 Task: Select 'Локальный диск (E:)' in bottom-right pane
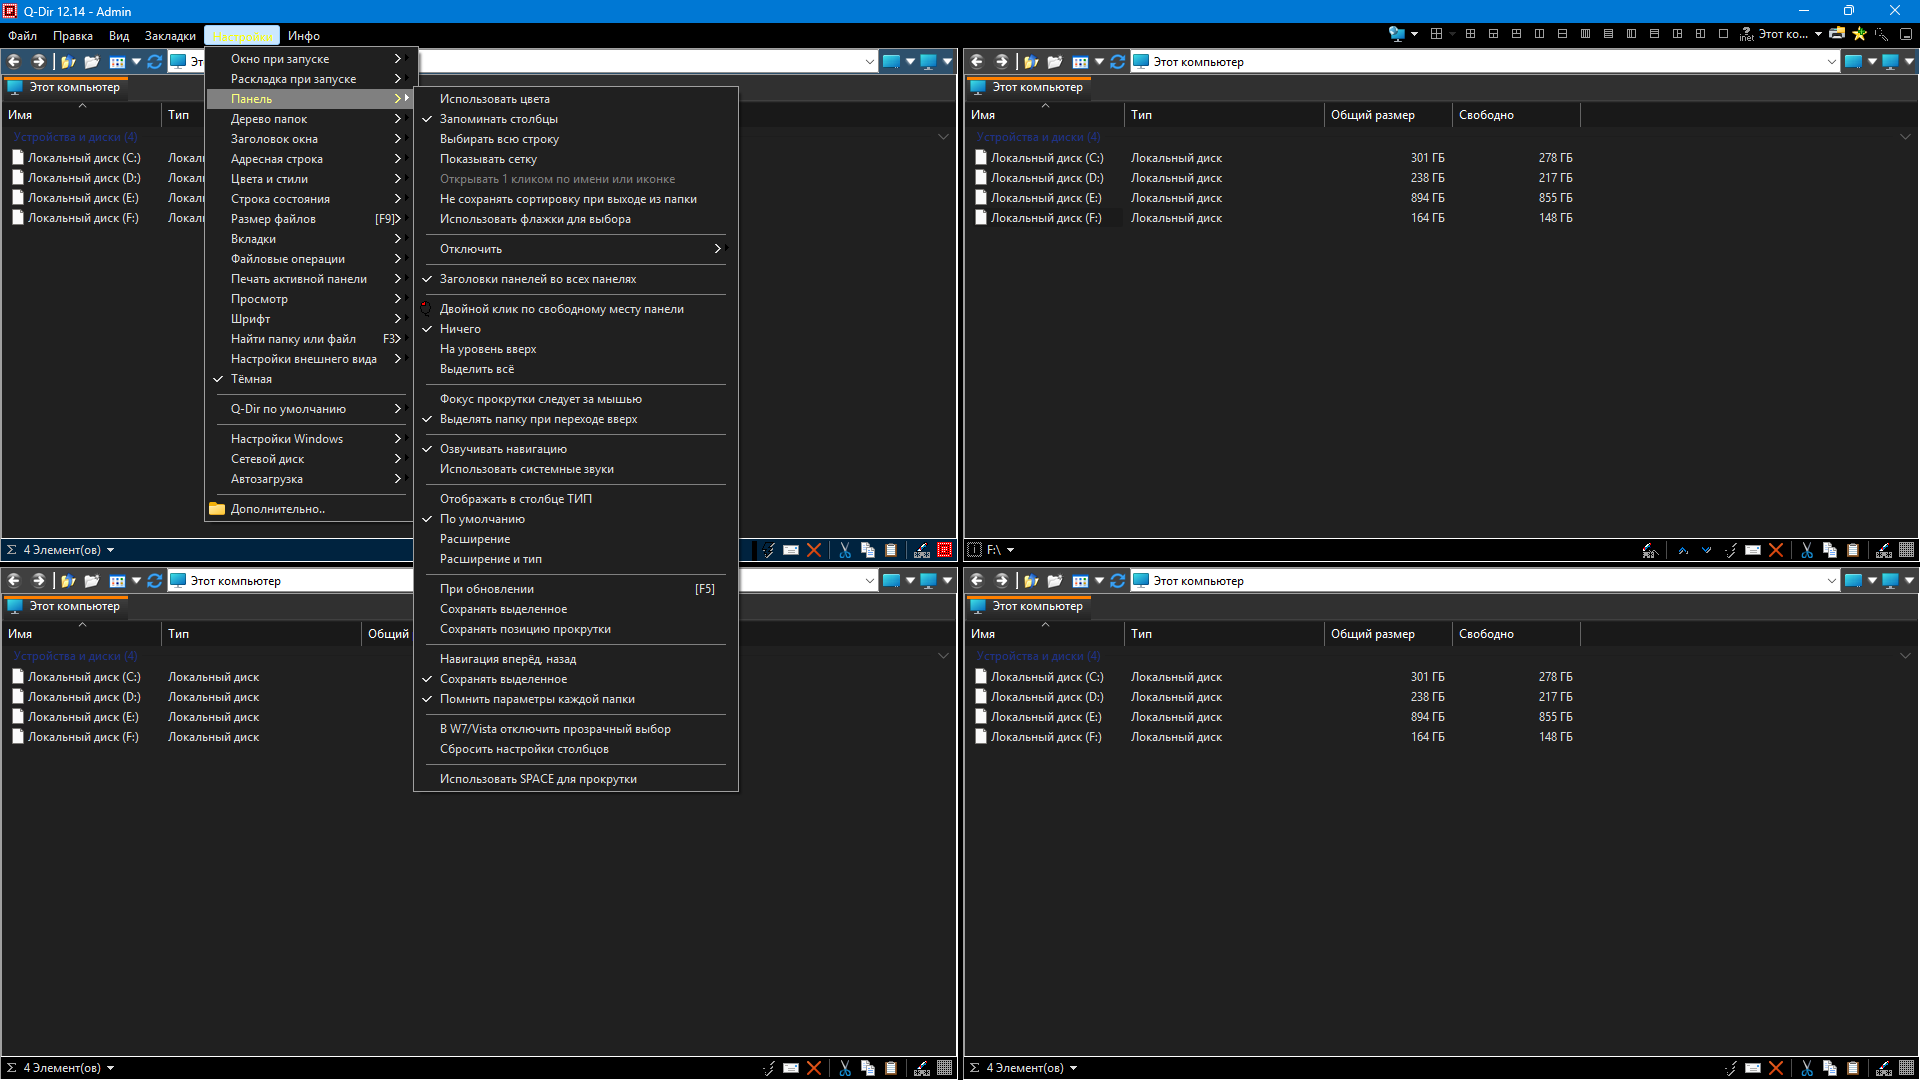point(1046,717)
